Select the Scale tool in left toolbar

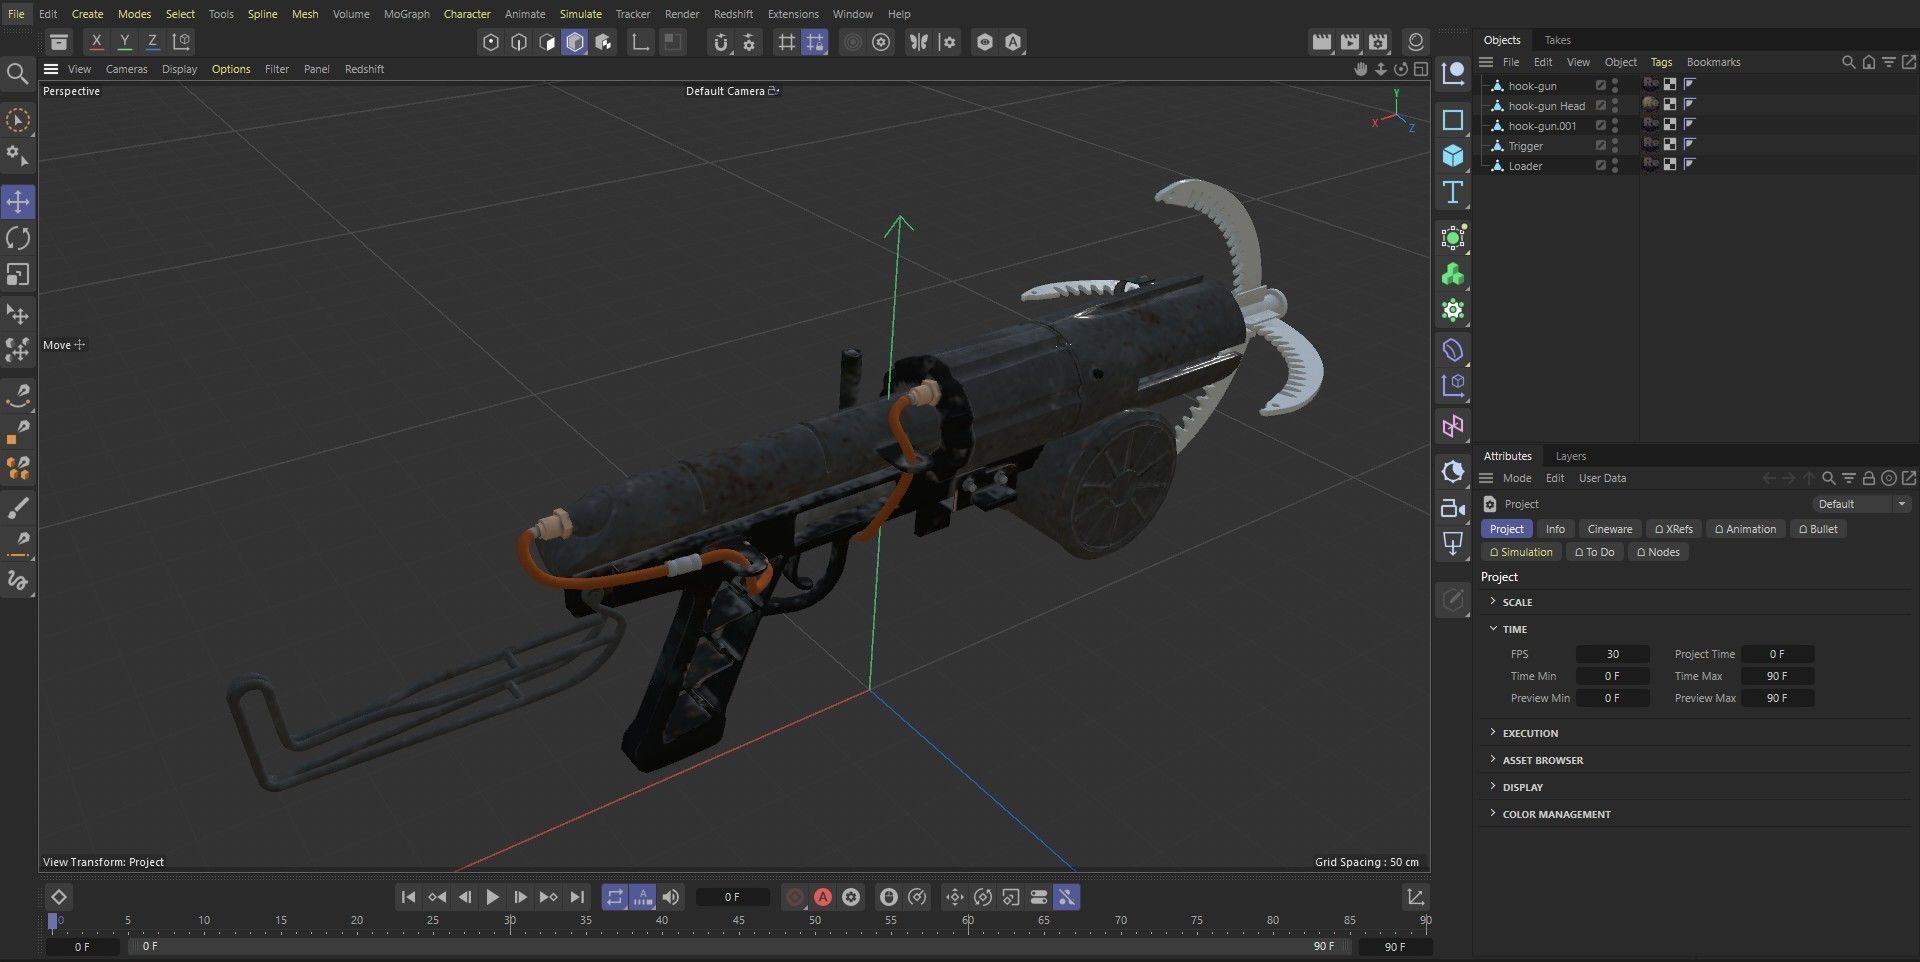18,275
